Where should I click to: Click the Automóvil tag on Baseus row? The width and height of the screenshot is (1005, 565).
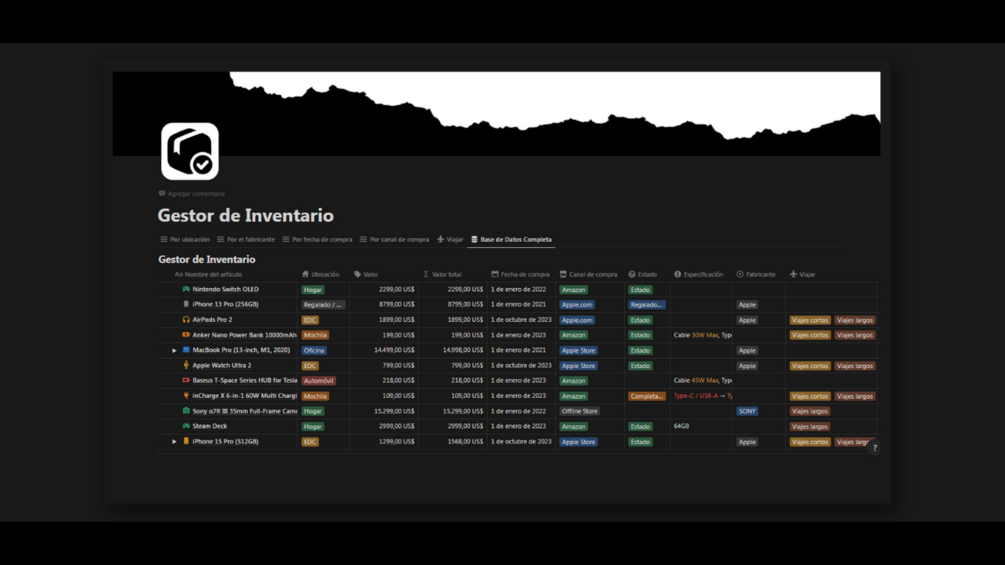pos(319,381)
